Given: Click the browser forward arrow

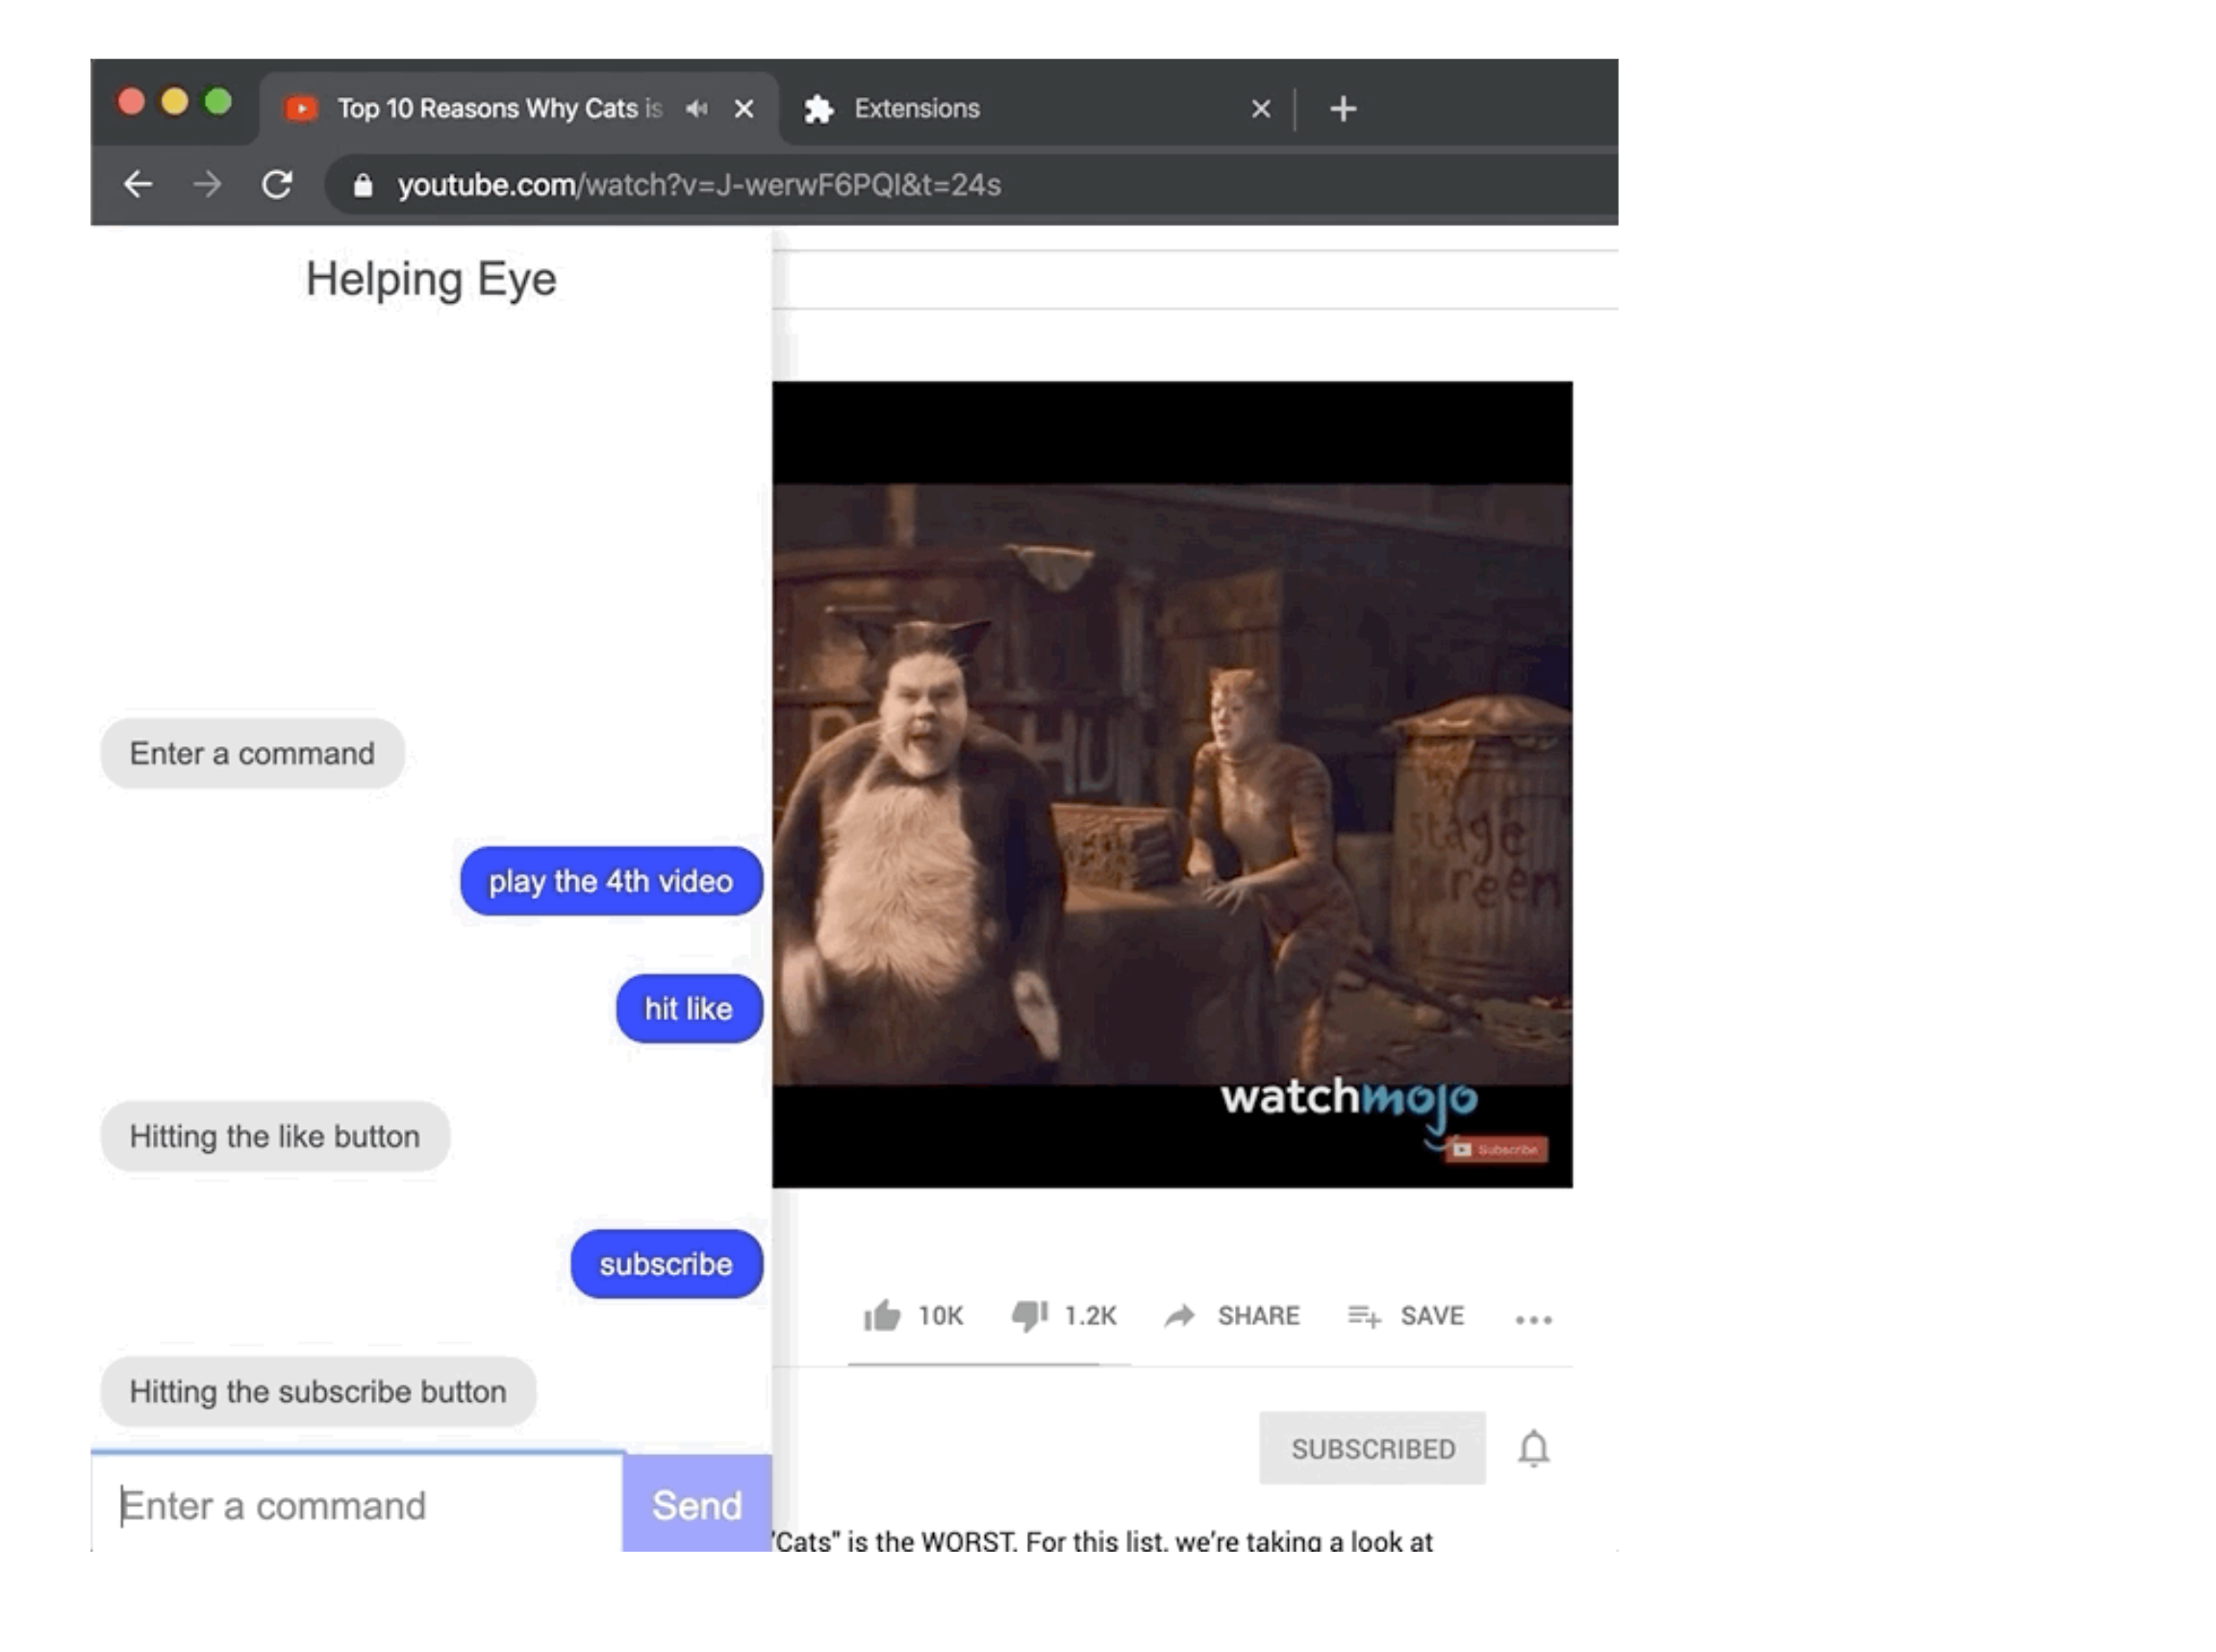Looking at the screenshot, I should (207, 184).
